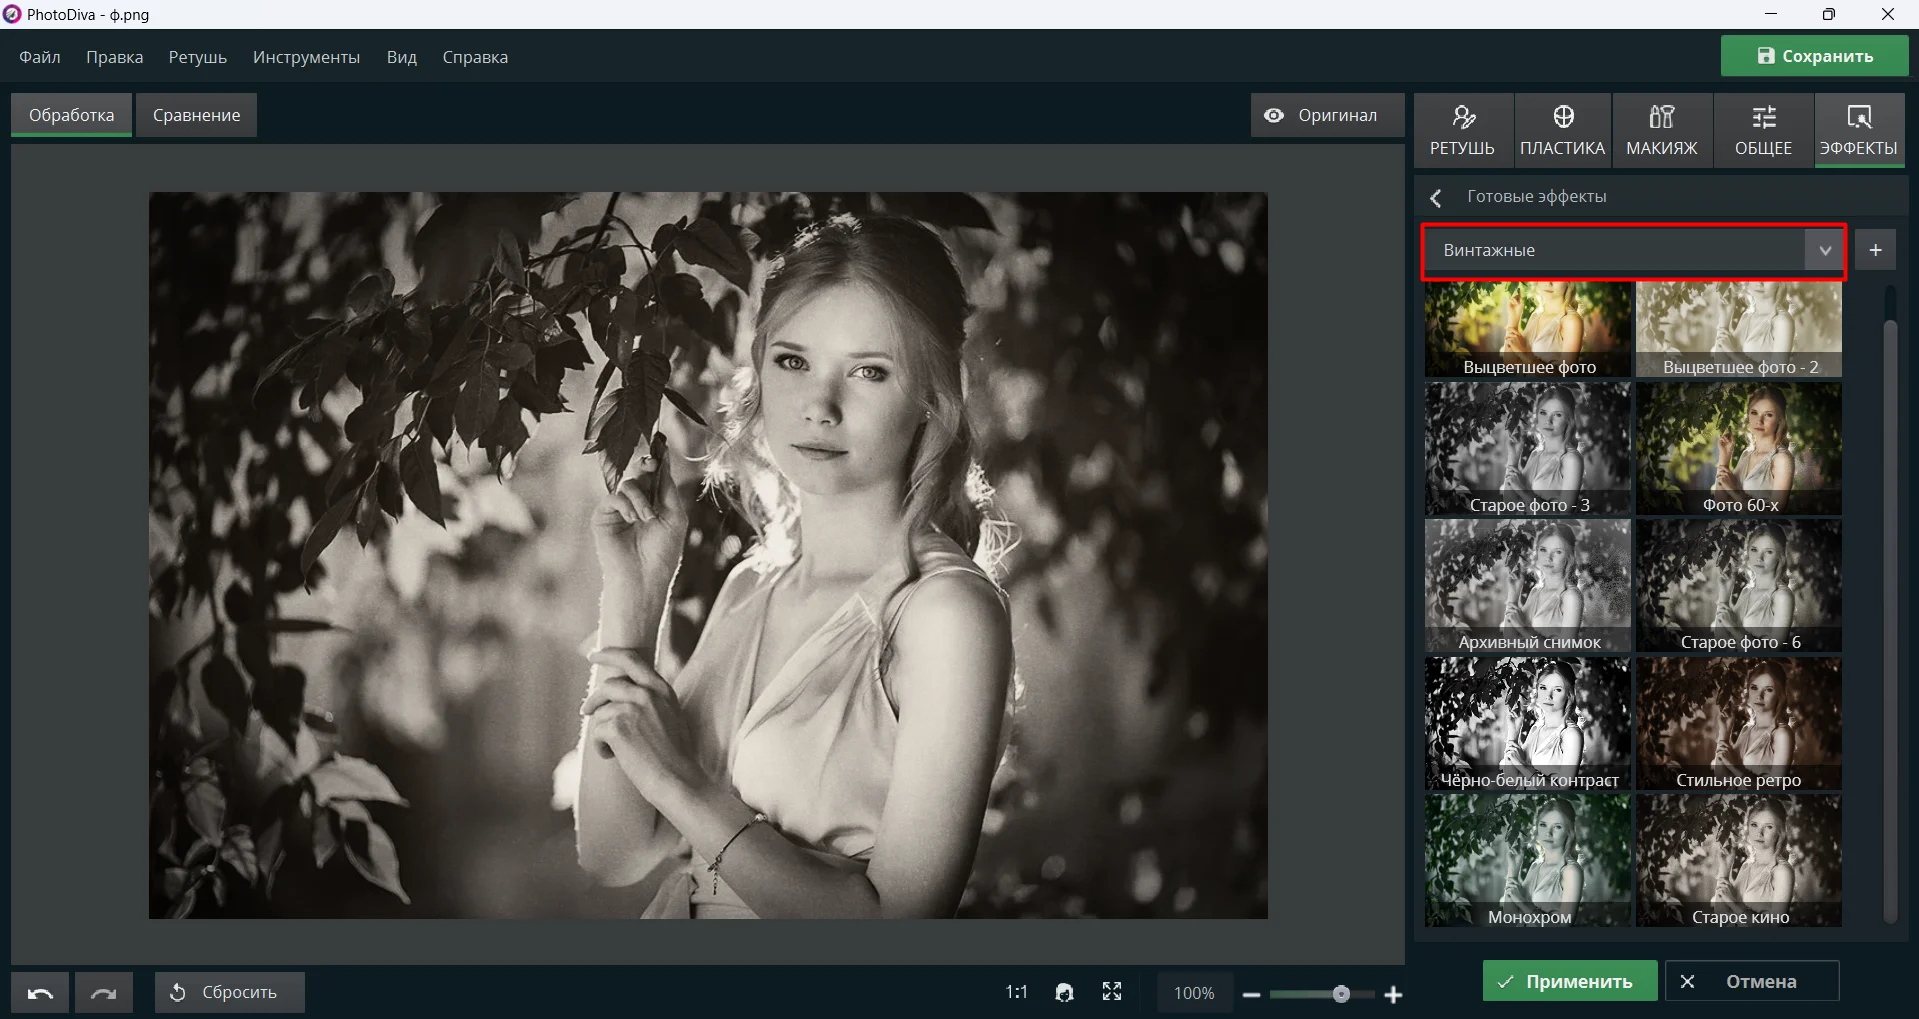Click the plus button beside the category dropdown

1876,250
